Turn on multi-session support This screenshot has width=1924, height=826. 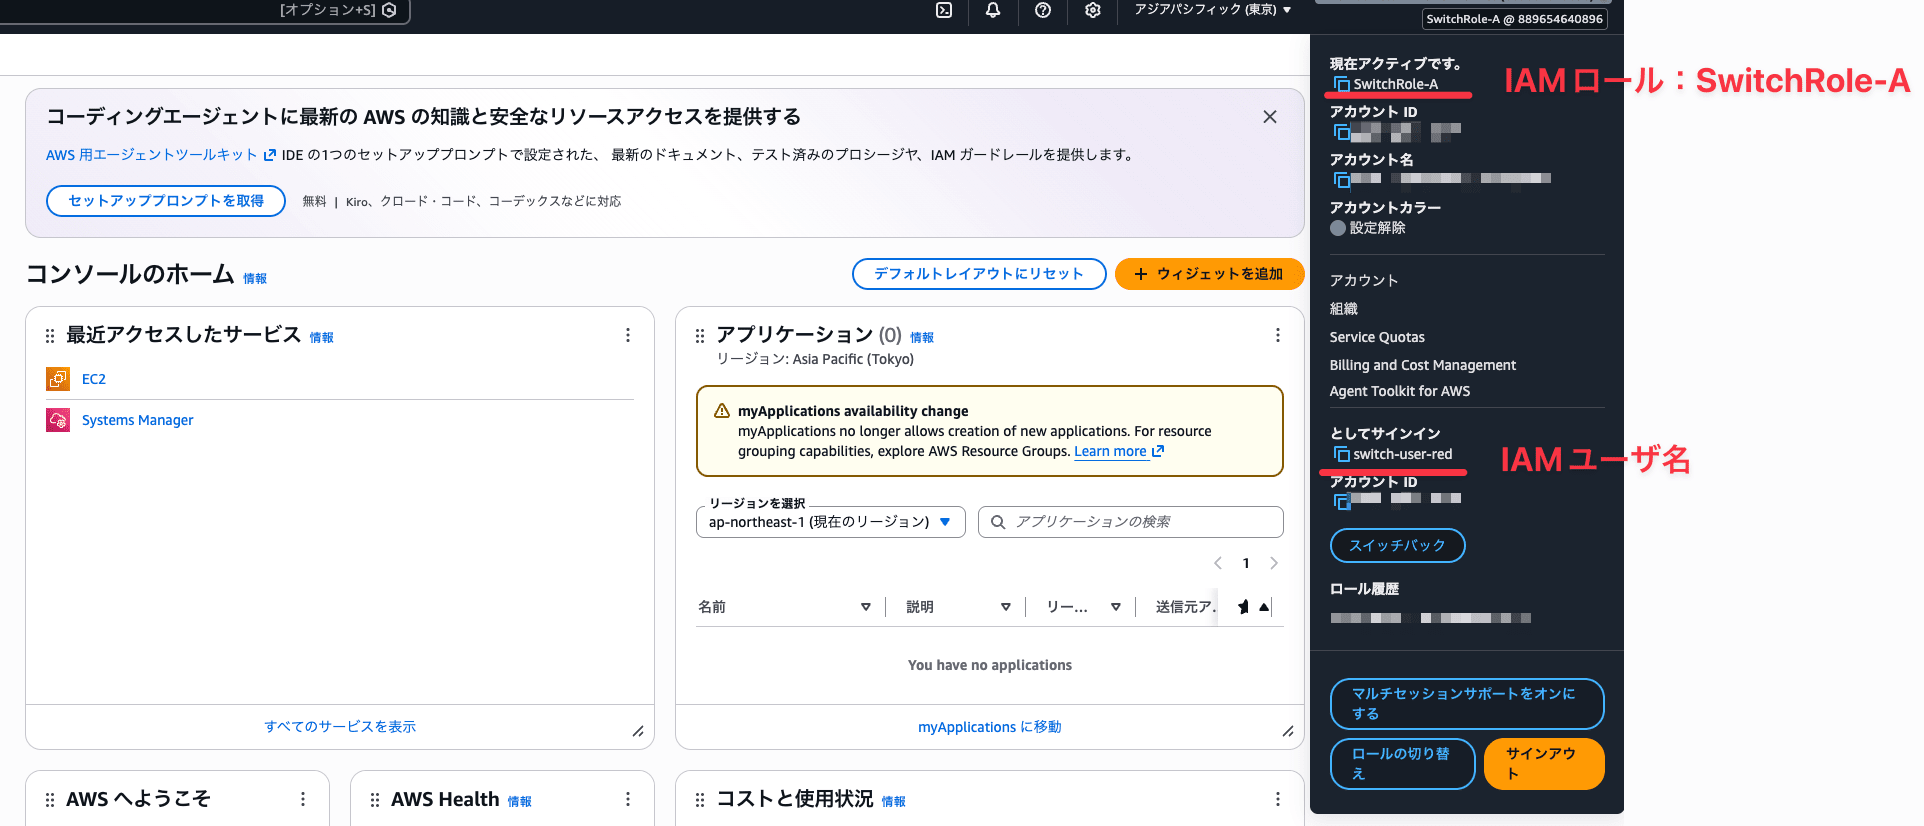click(1467, 704)
